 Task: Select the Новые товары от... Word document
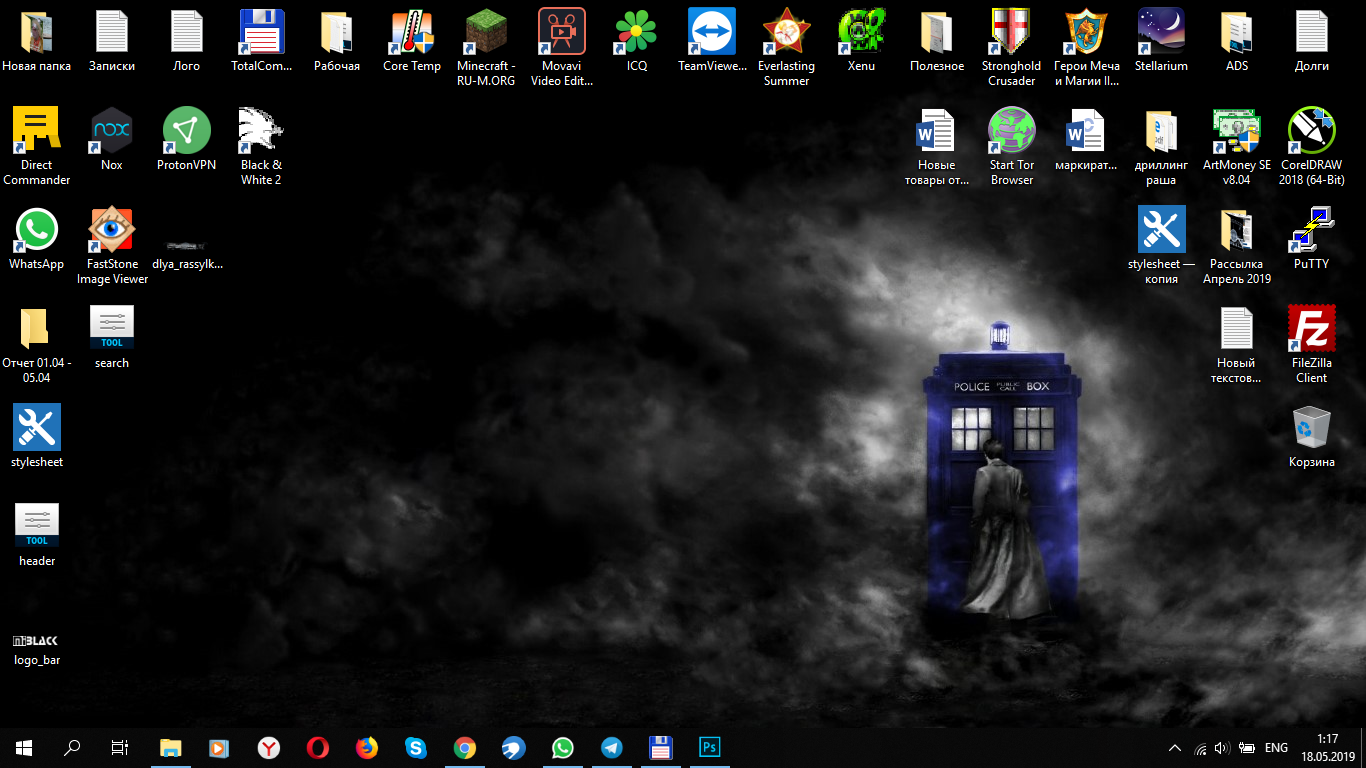point(937,131)
